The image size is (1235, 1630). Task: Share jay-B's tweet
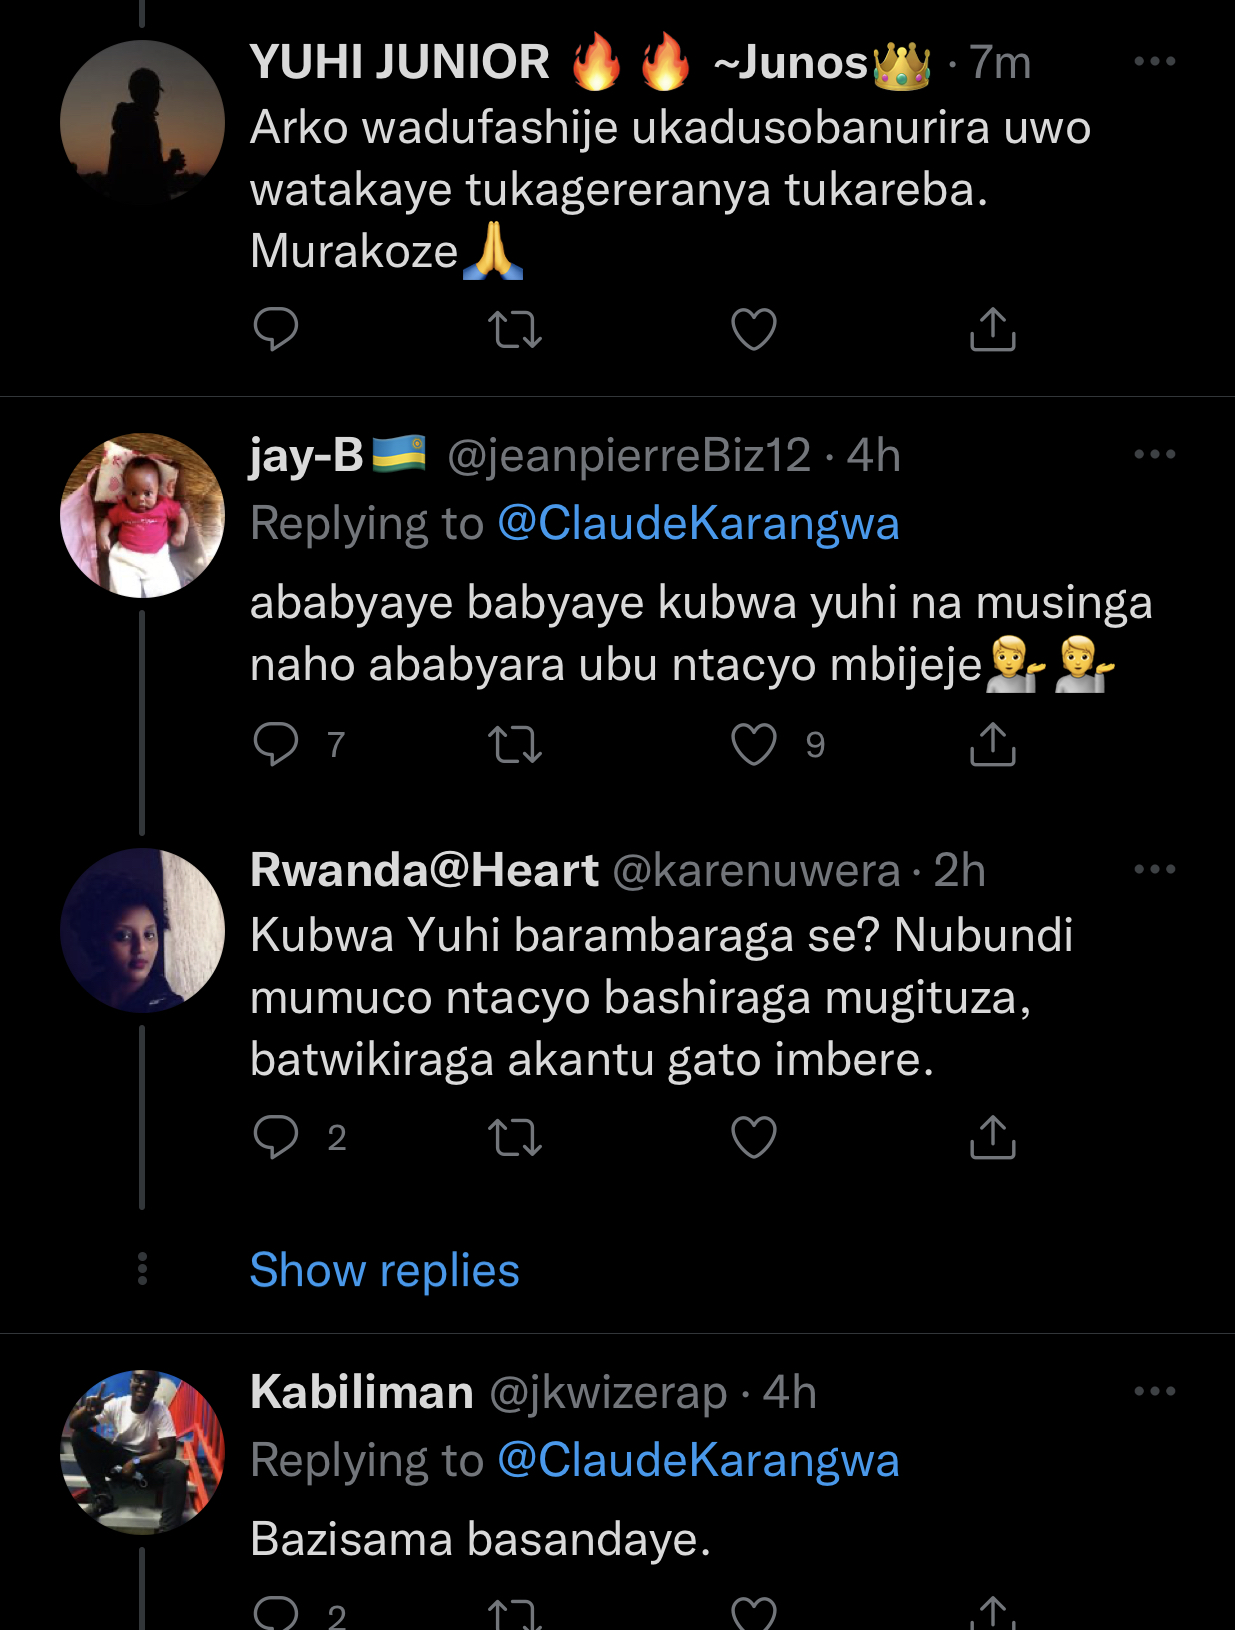tap(992, 744)
